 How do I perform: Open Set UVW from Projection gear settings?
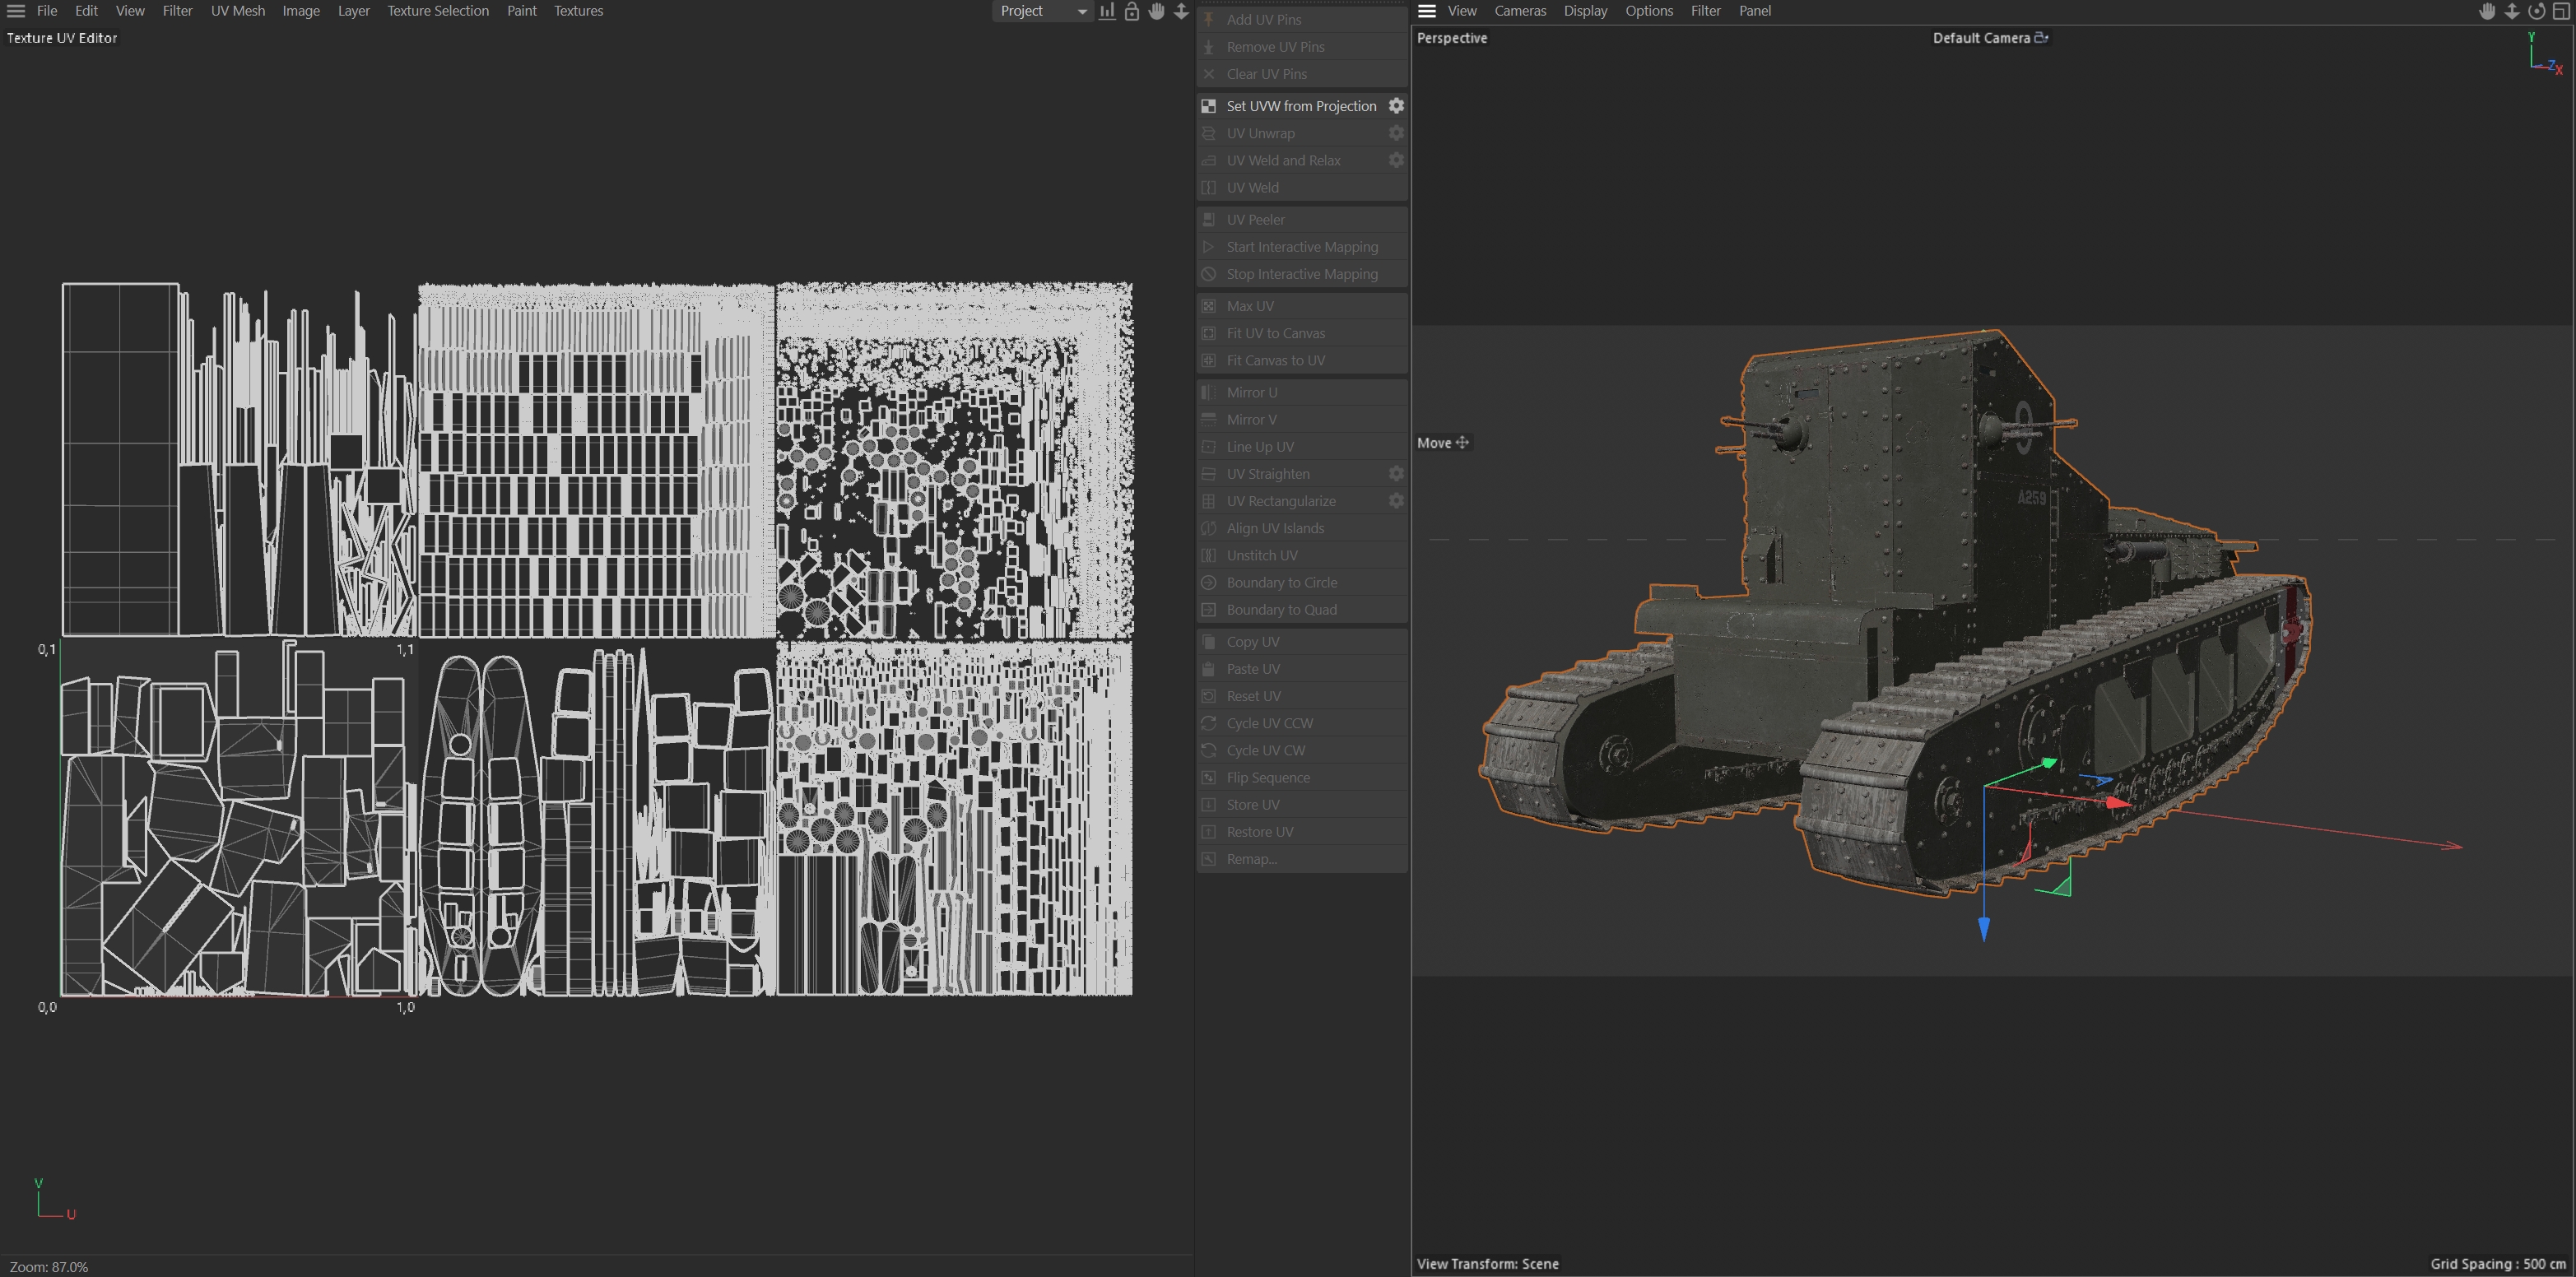pyautogui.click(x=1396, y=106)
